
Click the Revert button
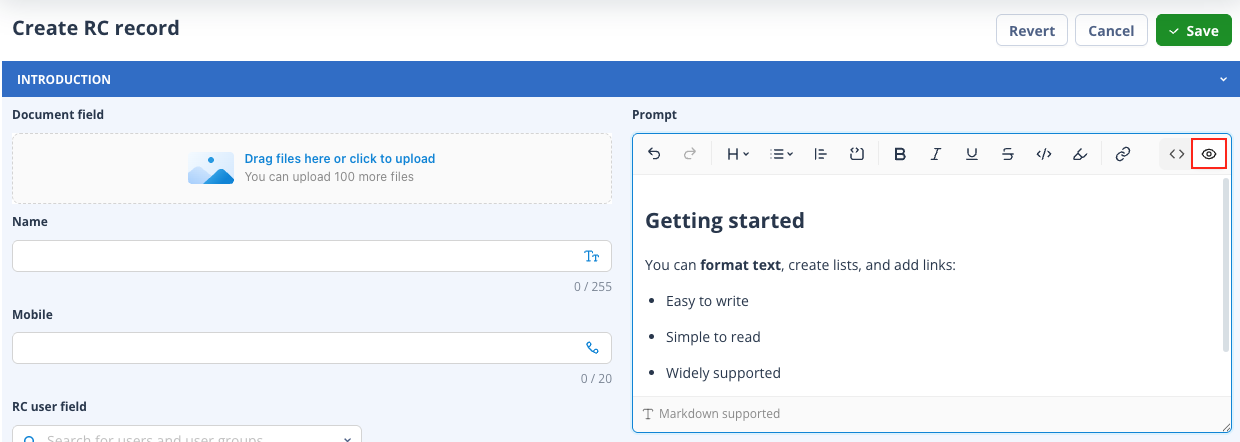tap(1032, 30)
